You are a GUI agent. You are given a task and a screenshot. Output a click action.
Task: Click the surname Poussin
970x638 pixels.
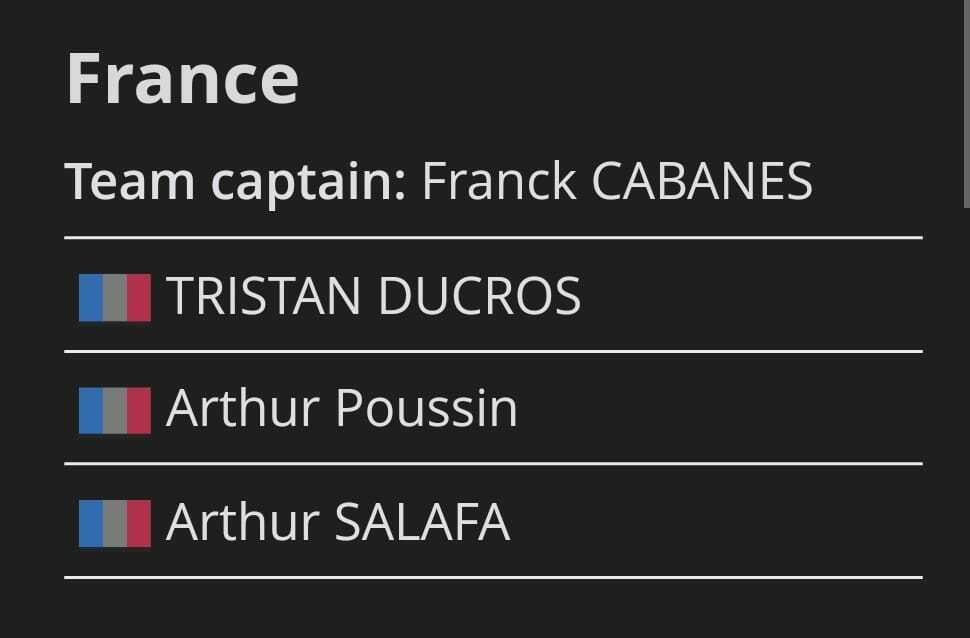pyautogui.click(x=425, y=410)
